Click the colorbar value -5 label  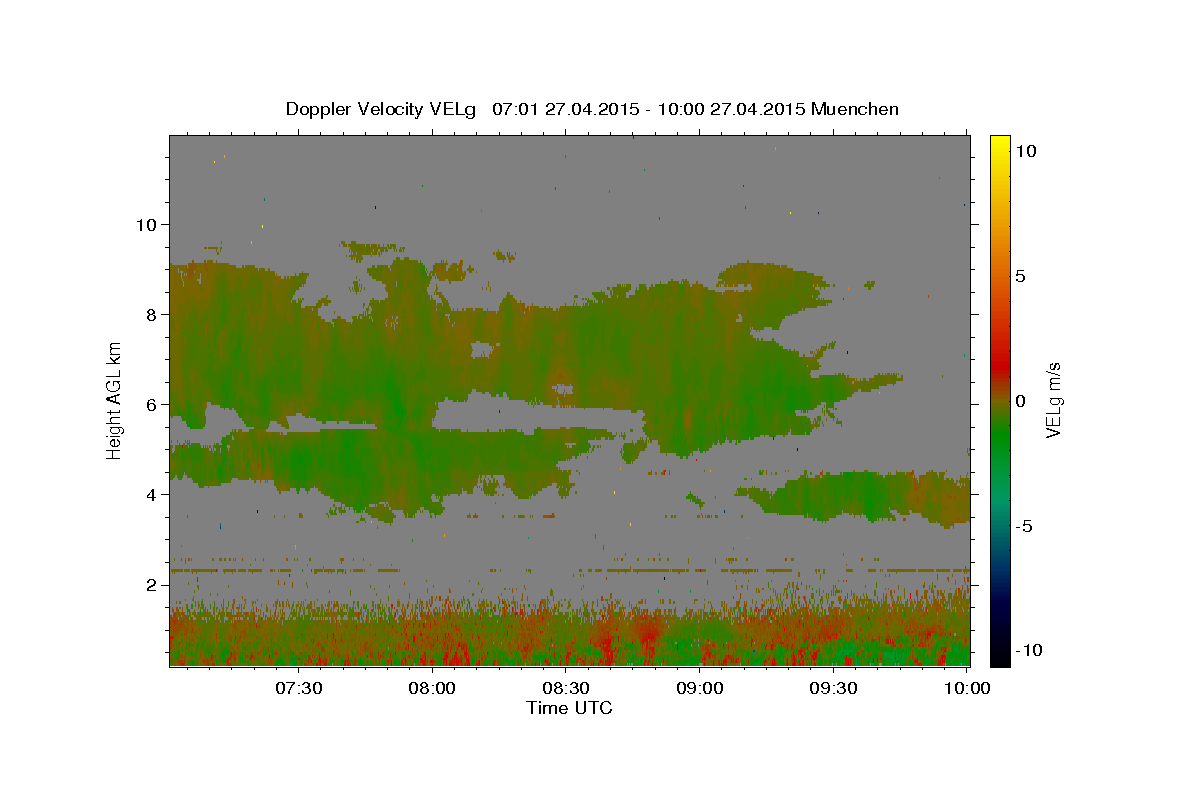tap(1024, 526)
